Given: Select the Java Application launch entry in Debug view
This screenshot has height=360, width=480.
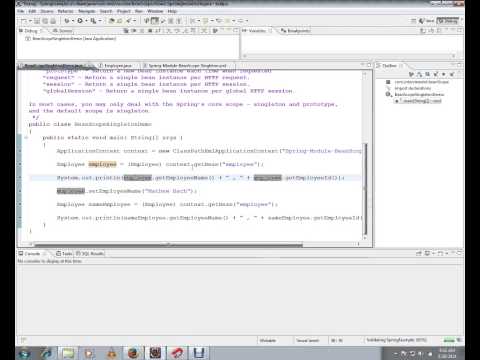Looking at the screenshot, I should coord(71,39).
